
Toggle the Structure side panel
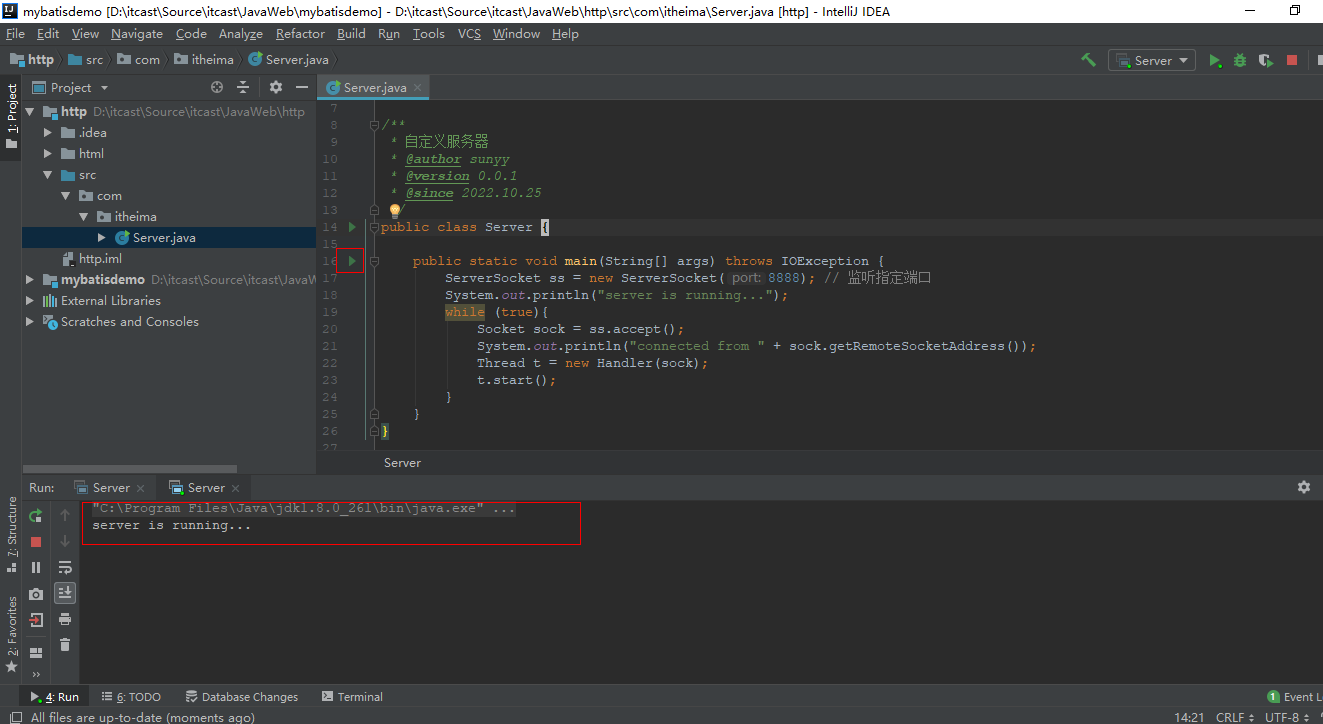coord(12,534)
